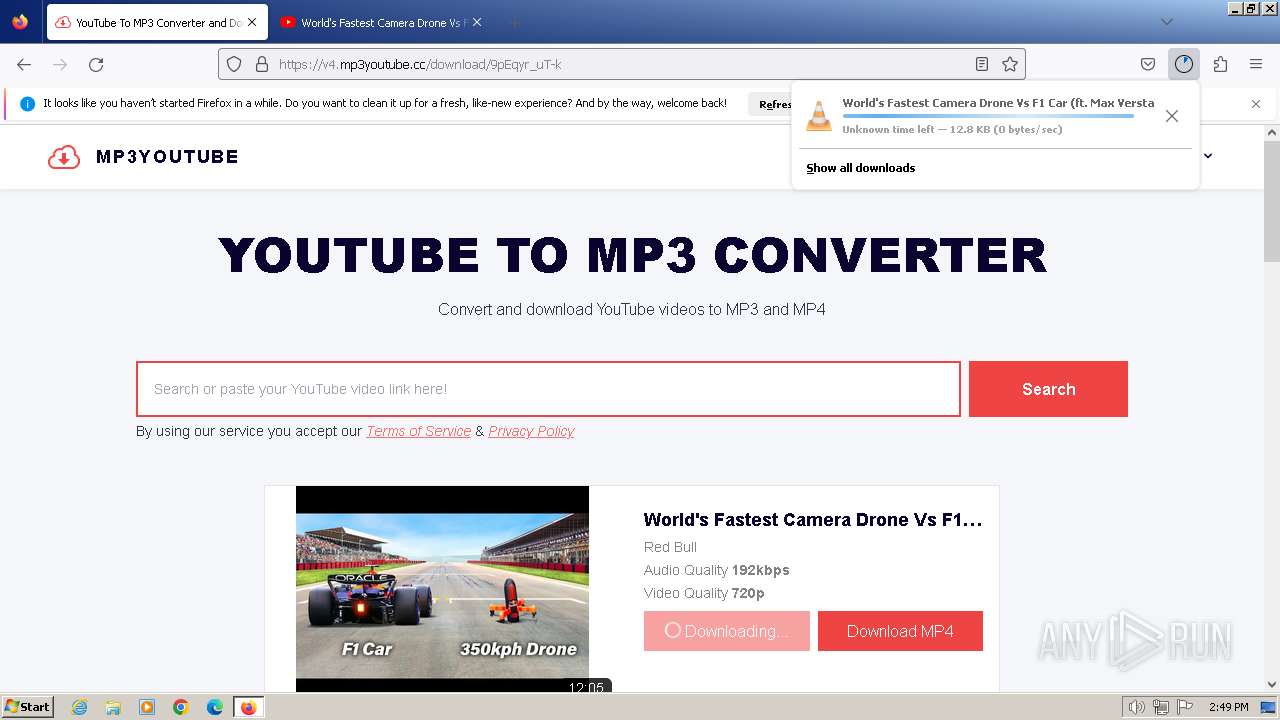
Task: Click the Firefox taskbar button
Action: 249,707
